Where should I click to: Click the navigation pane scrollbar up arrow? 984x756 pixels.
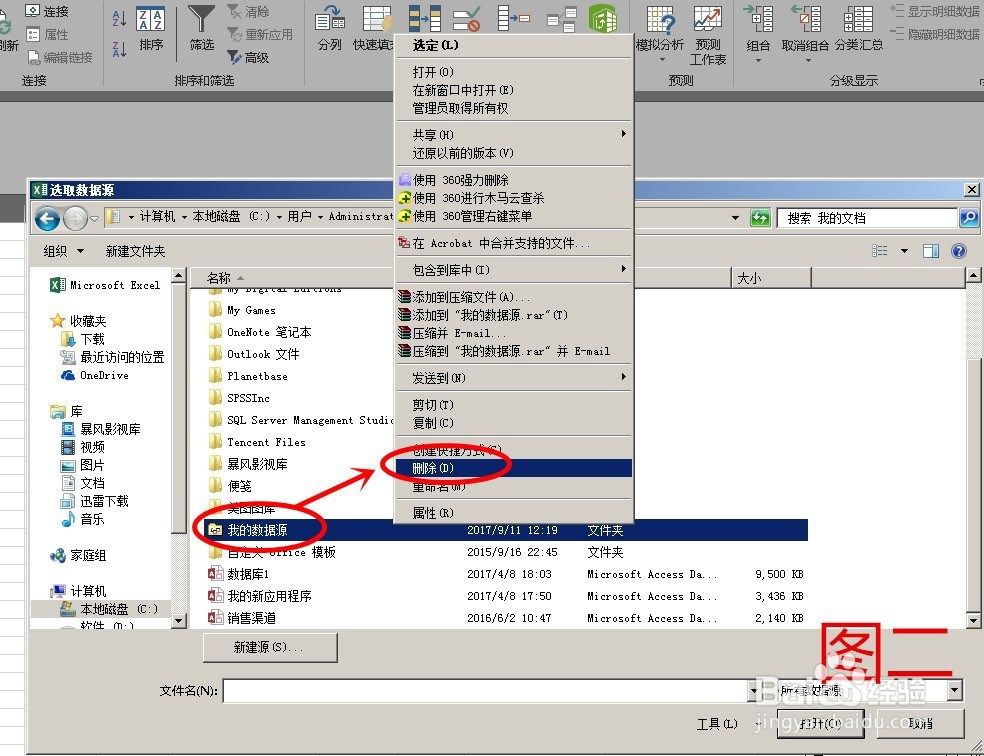178,275
